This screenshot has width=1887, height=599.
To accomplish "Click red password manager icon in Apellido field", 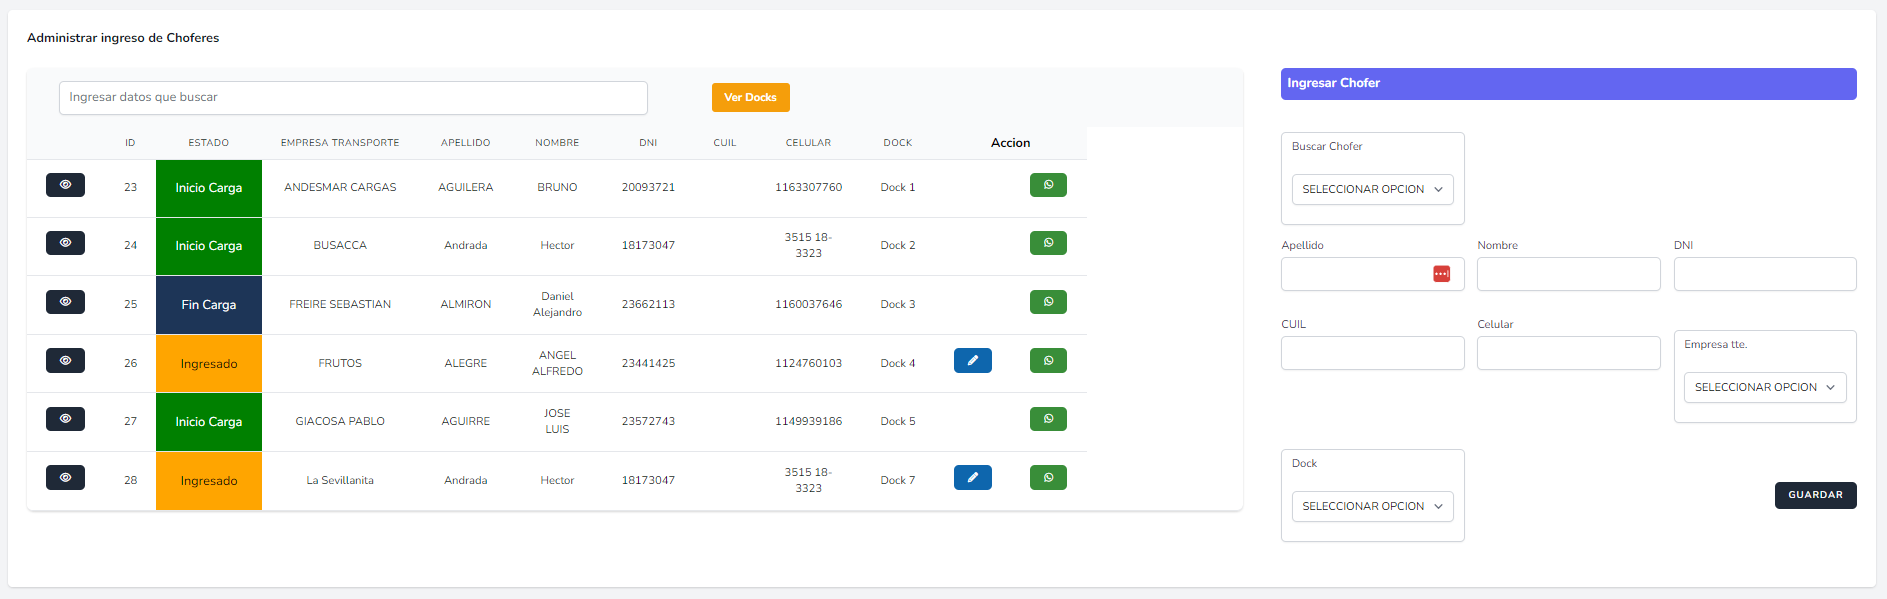I will coord(1441,274).
